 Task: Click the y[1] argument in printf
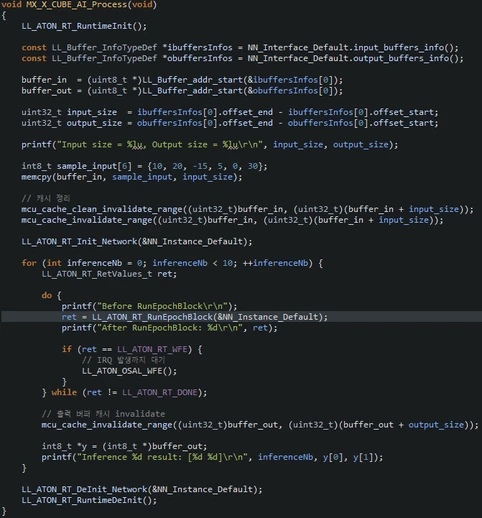[x=363, y=457]
